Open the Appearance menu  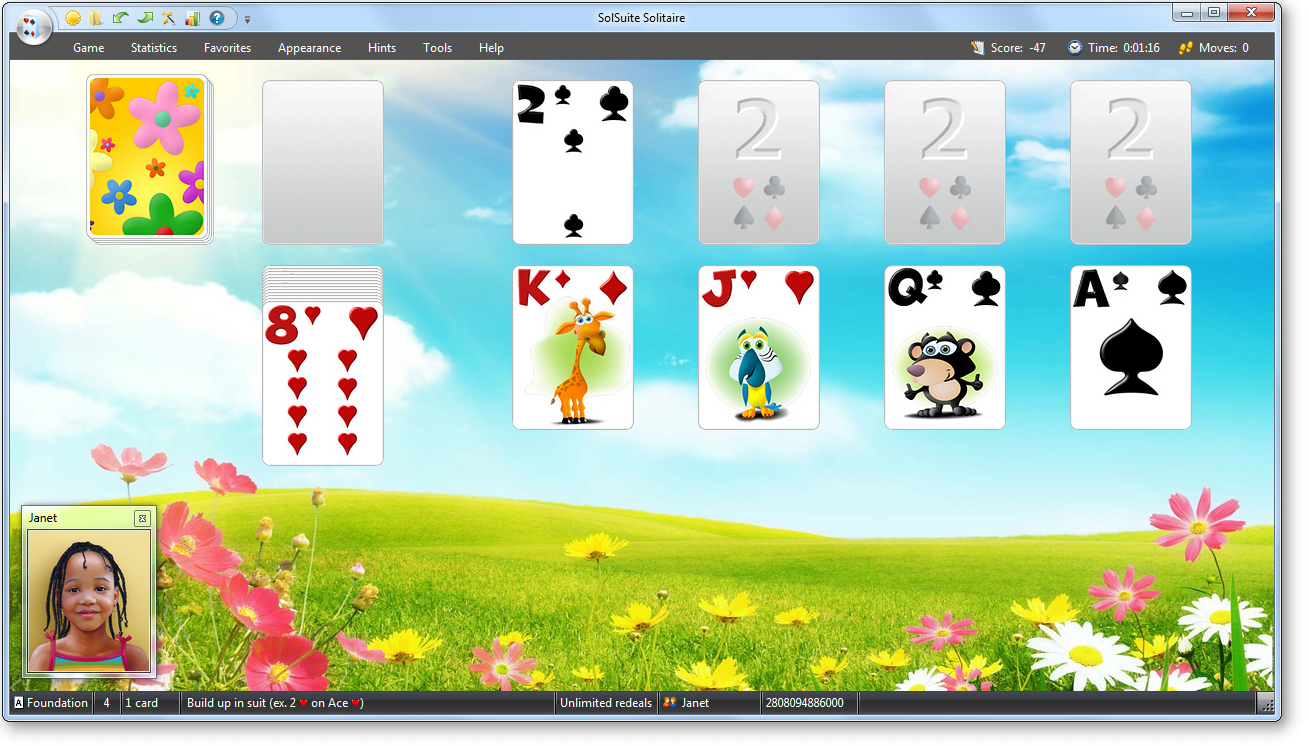309,47
